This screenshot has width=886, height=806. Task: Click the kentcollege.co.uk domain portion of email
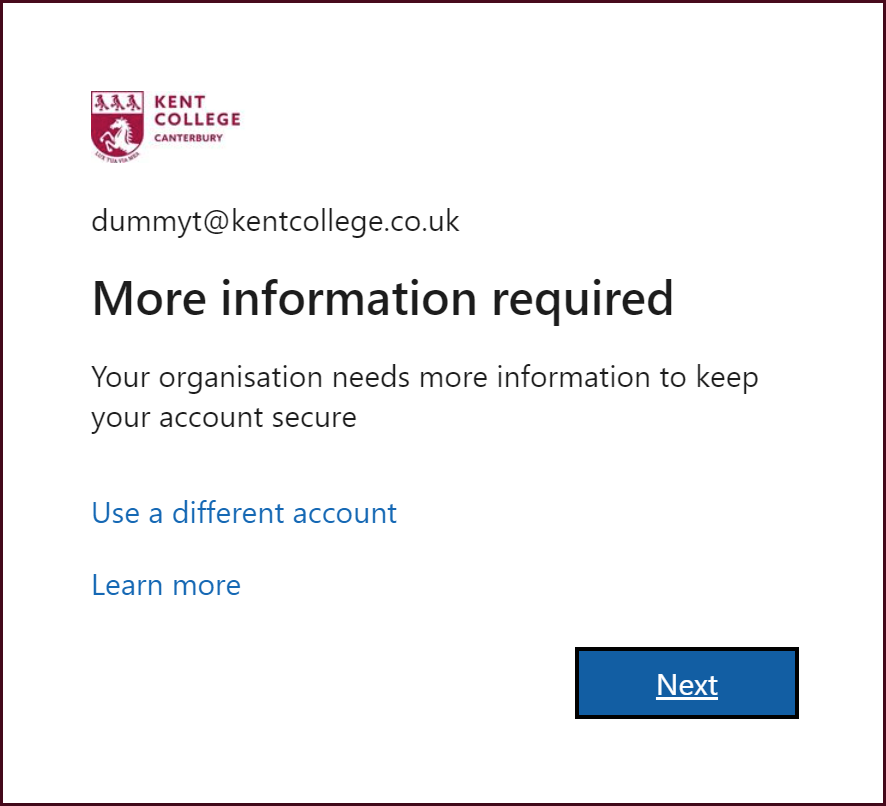click(345, 222)
